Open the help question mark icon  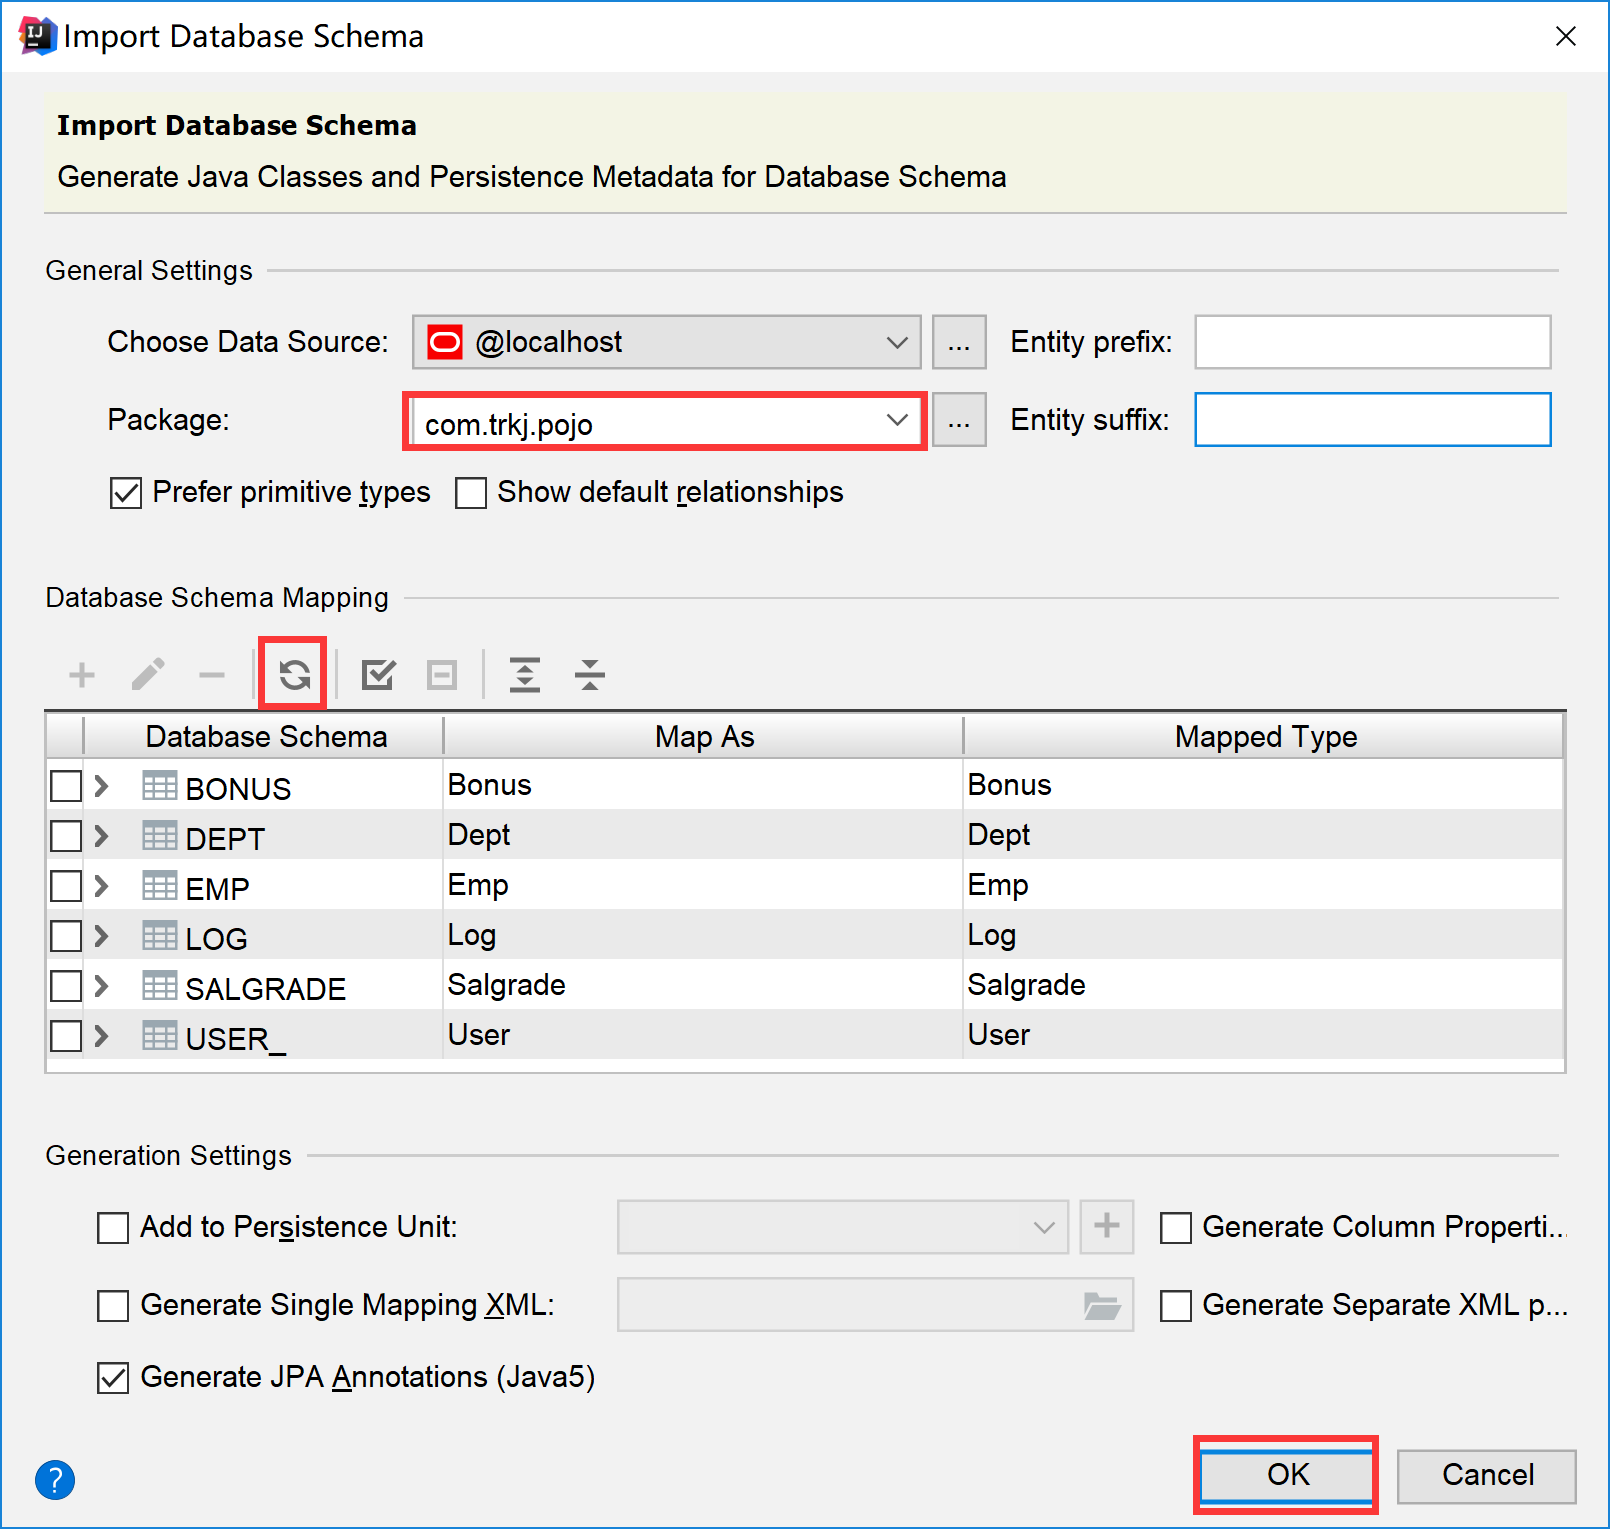pyautogui.click(x=55, y=1479)
